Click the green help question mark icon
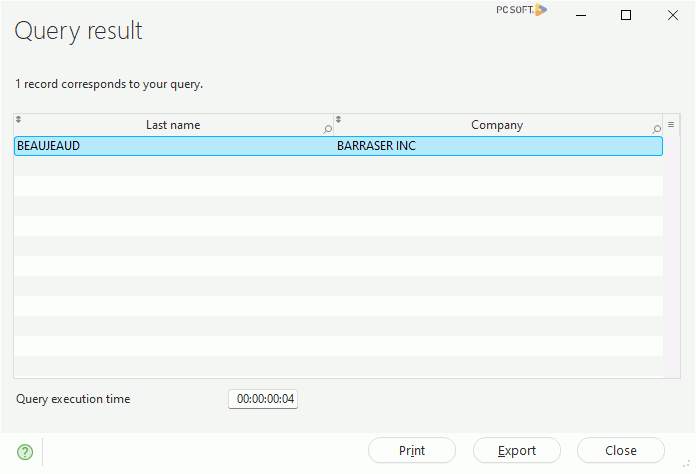This screenshot has width=696, height=474. tap(25, 452)
